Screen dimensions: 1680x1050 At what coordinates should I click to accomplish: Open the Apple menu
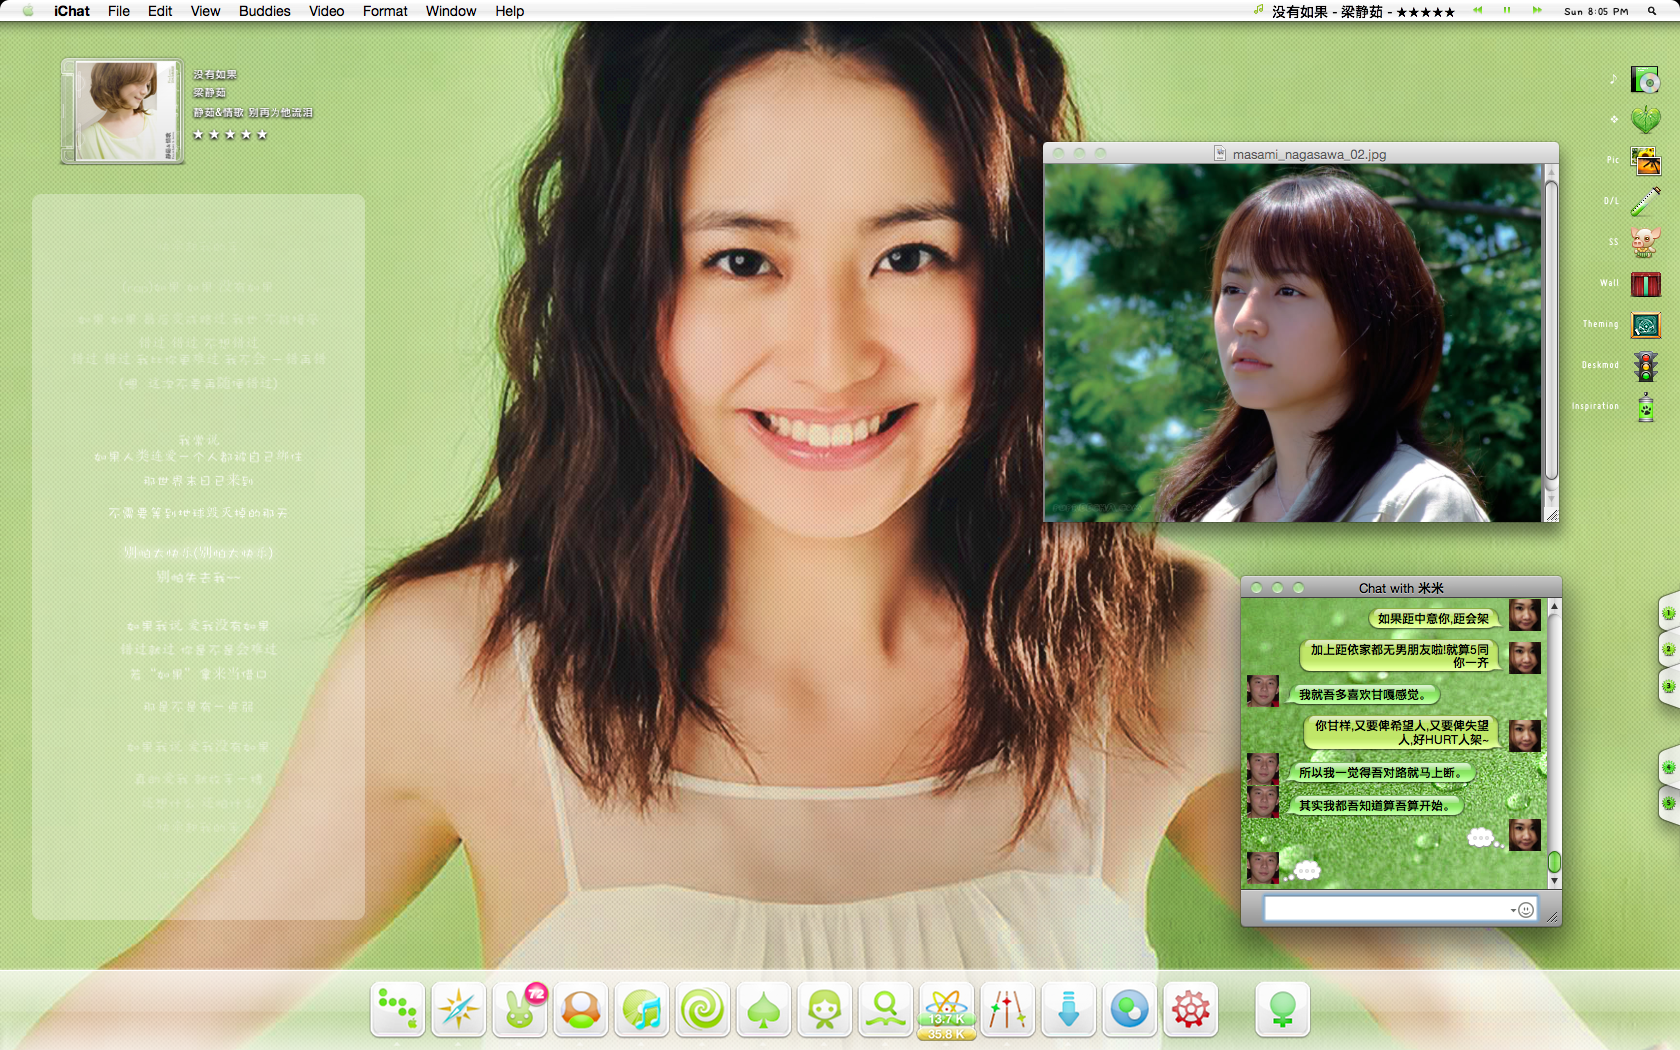(x=28, y=11)
